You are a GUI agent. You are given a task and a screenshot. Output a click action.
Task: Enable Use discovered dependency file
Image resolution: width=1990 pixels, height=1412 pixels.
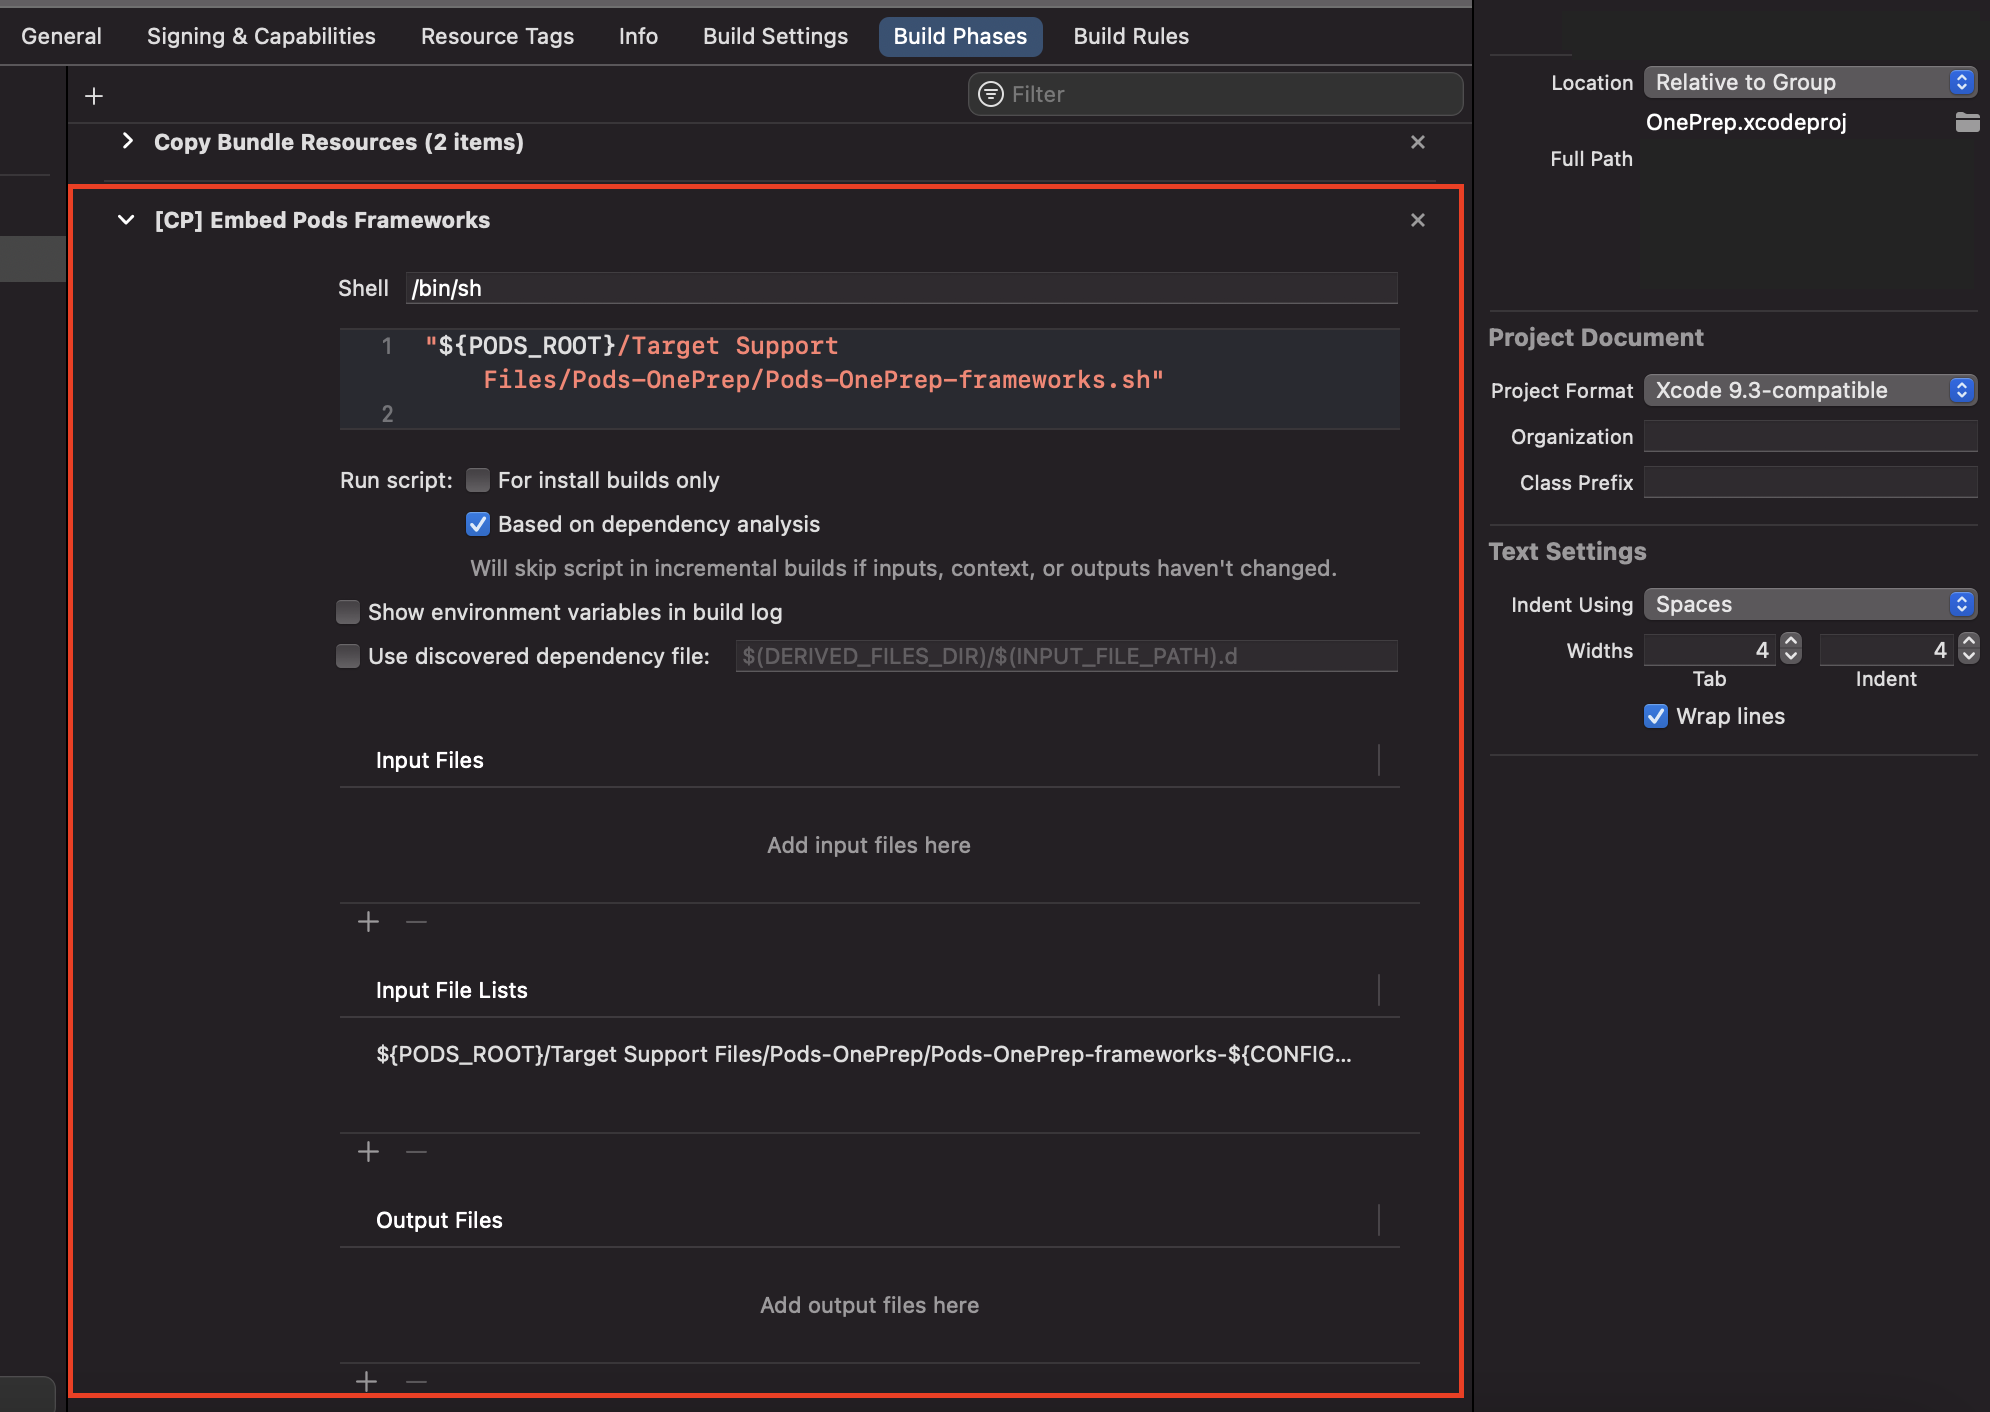[348, 656]
